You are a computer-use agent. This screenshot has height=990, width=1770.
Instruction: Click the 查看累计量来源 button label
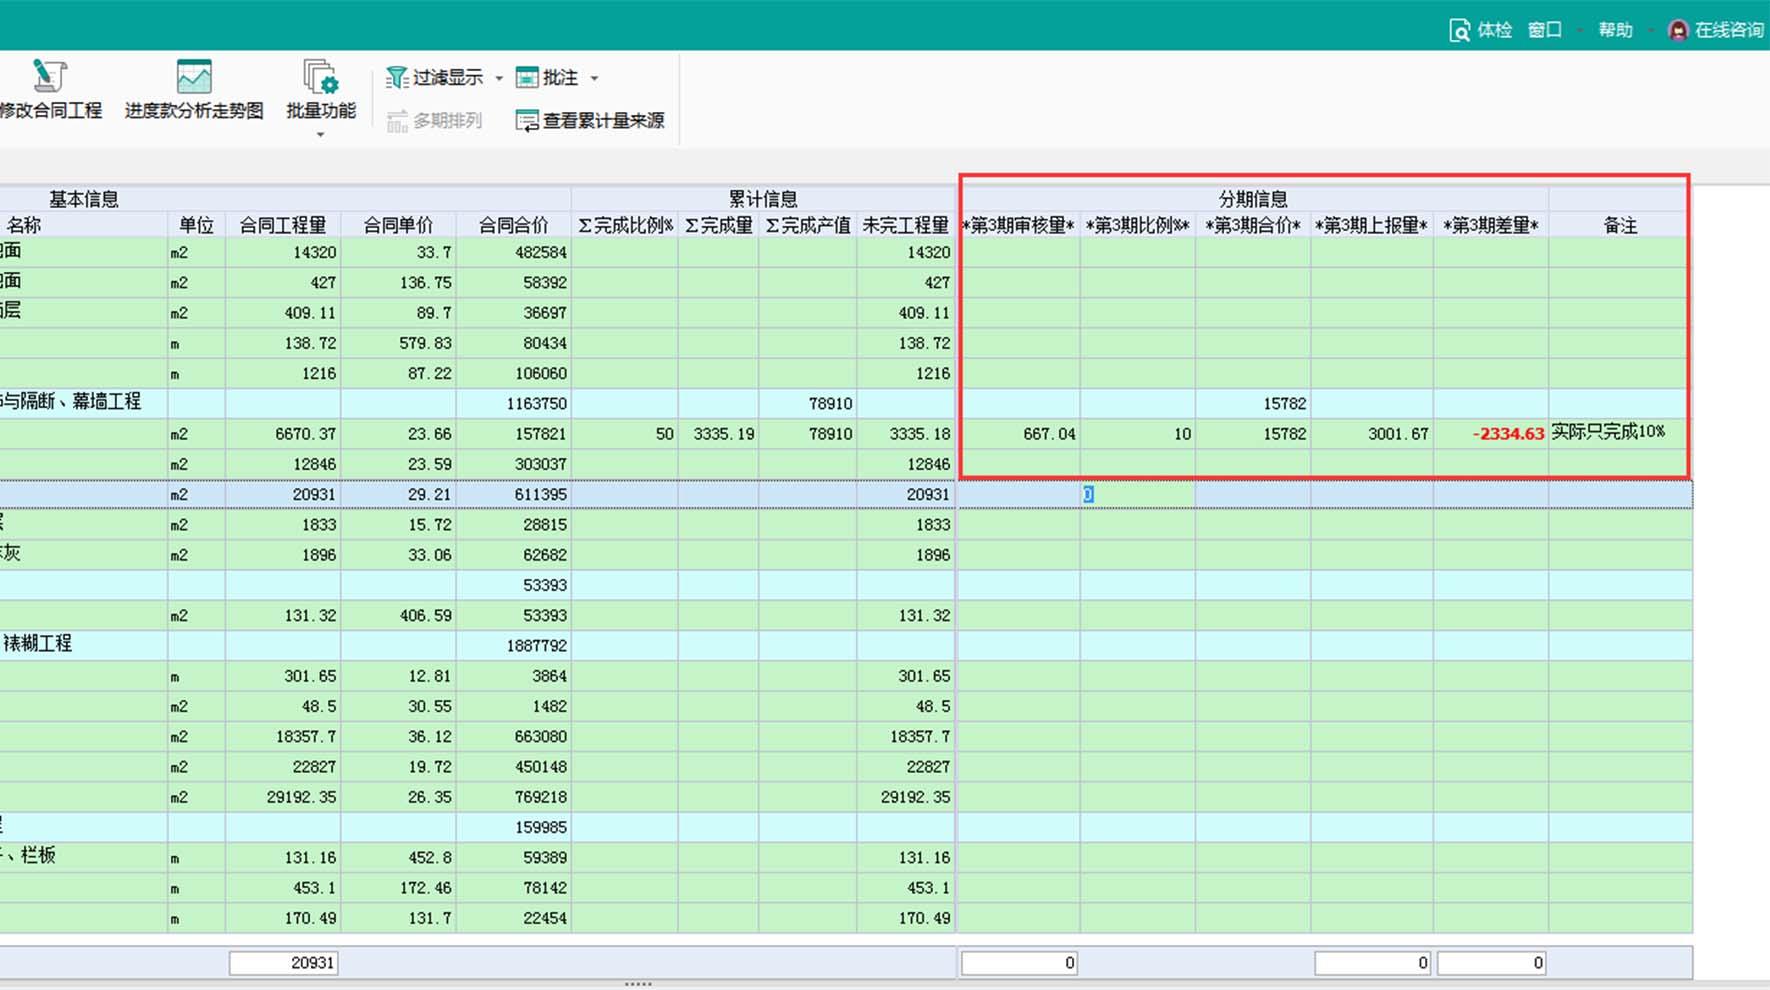point(603,121)
